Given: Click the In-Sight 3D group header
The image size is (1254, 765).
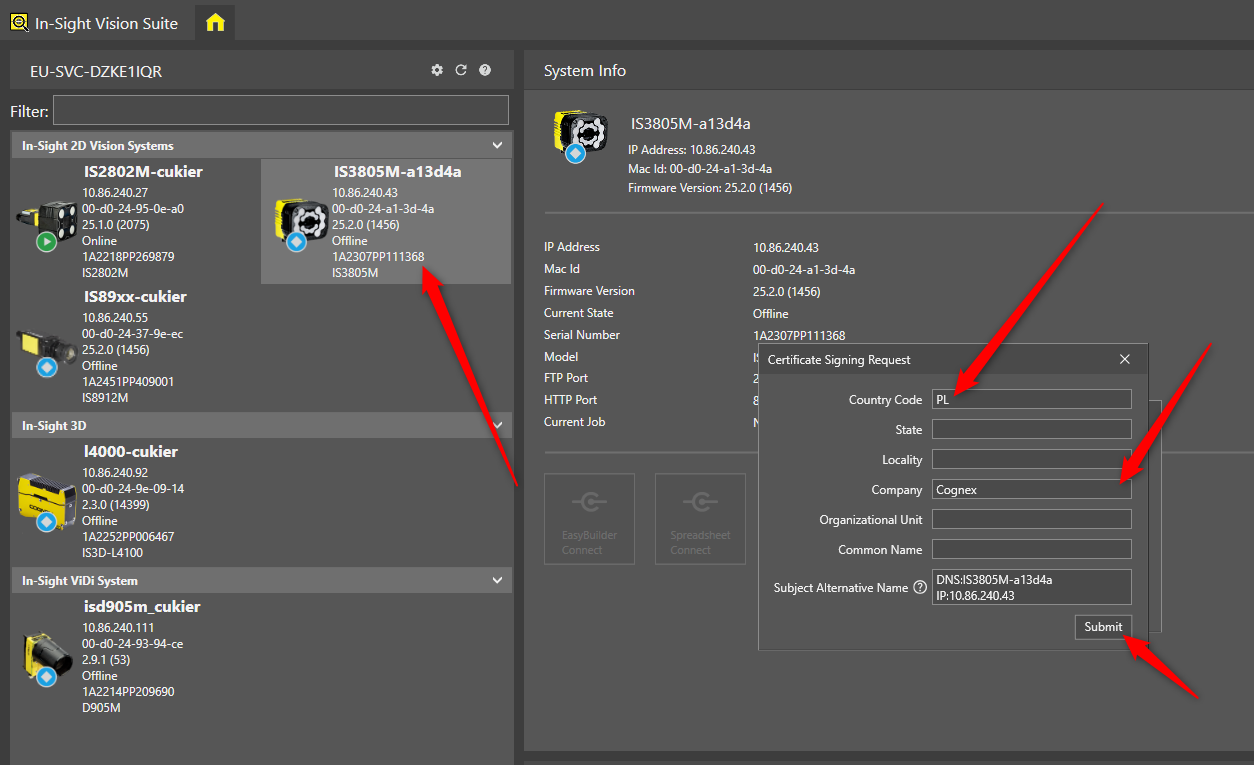Looking at the screenshot, I should (262, 426).
